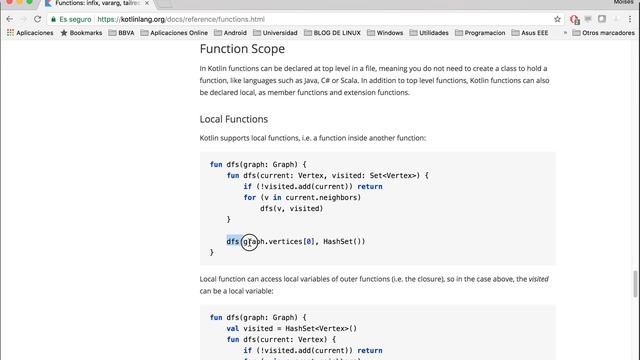Open a new browser tab
Screen dimensions: 640x360
pos(165,3)
